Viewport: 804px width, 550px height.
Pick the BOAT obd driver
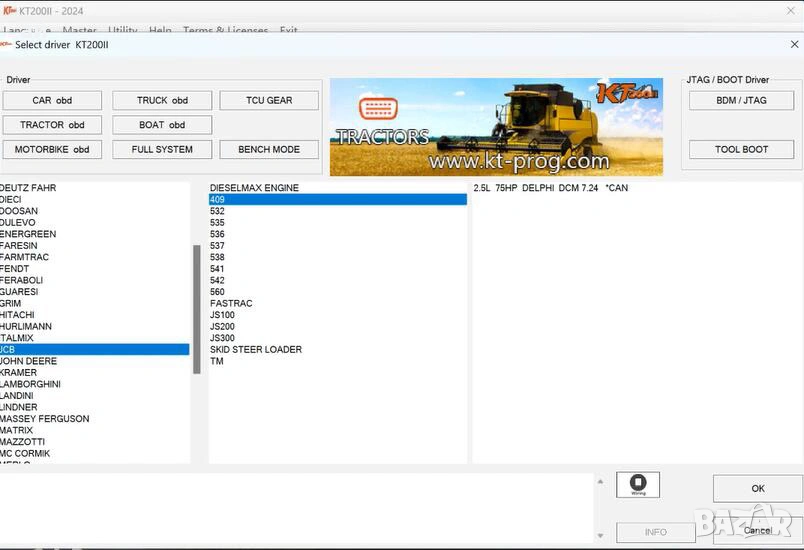[x=162, y=125]
